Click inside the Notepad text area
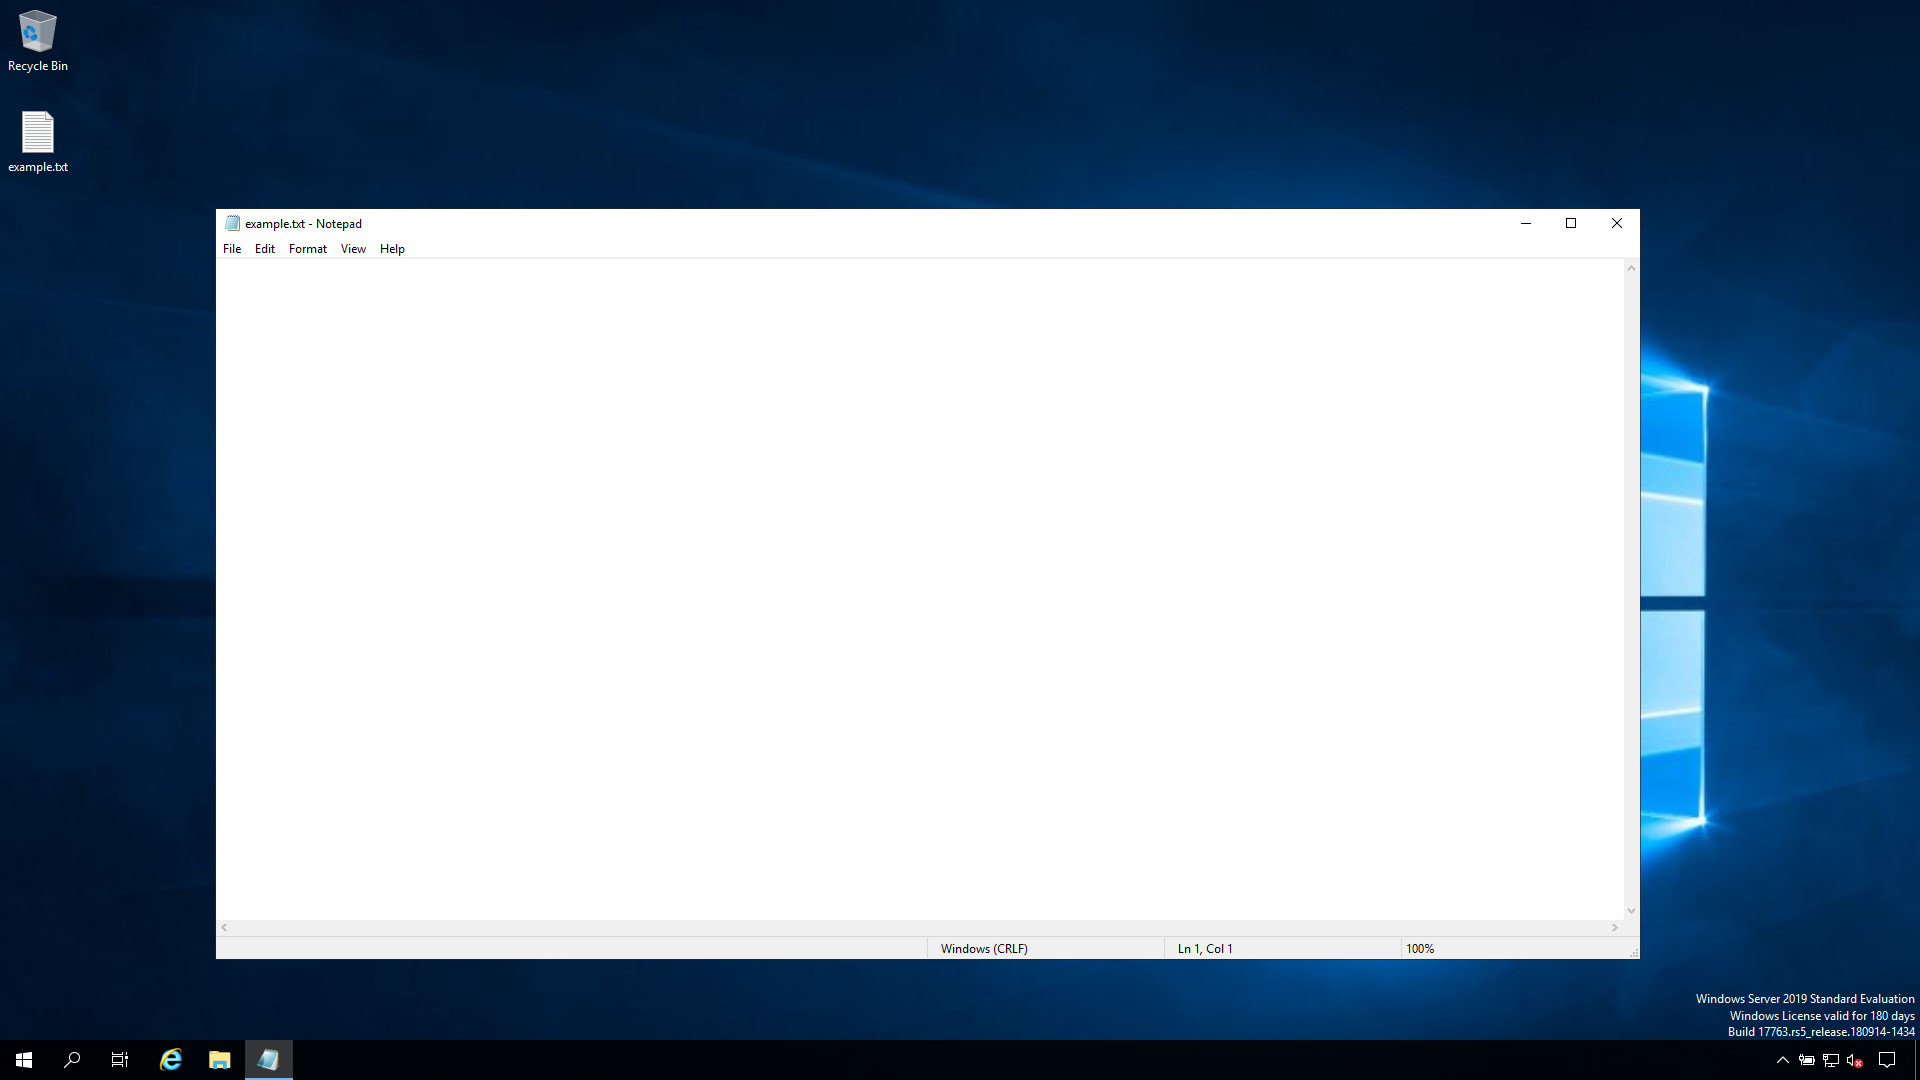 tap(900, 580)
